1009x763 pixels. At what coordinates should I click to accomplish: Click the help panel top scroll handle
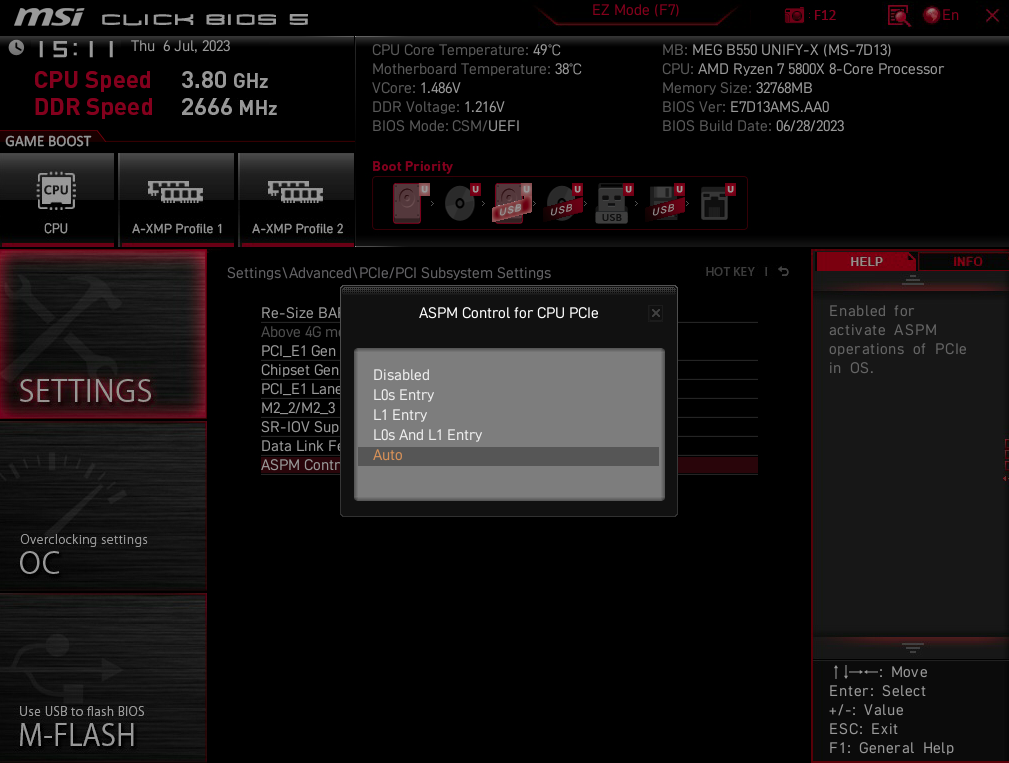[x=912, y=280]
